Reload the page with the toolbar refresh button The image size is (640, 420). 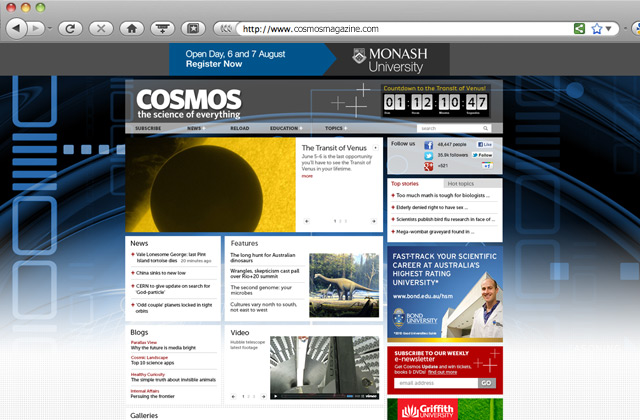point(70,29)
